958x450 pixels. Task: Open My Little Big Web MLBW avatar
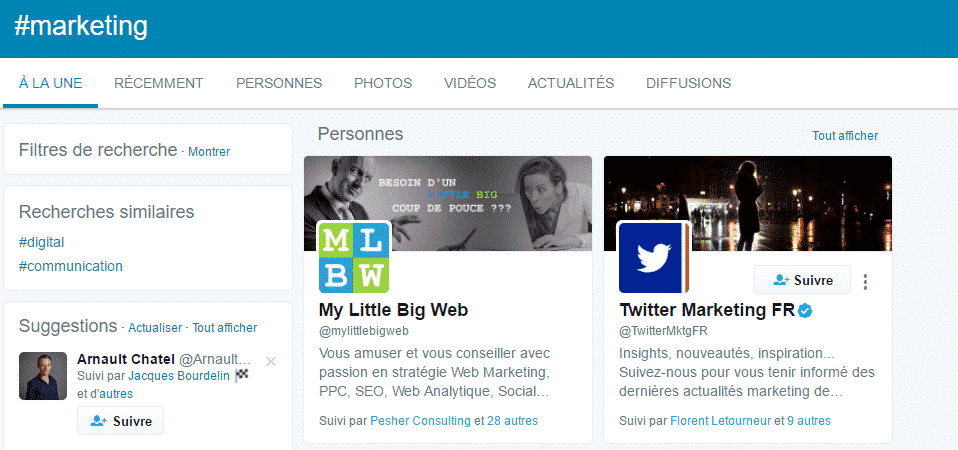pyautogui.click(x=354, y=257)
